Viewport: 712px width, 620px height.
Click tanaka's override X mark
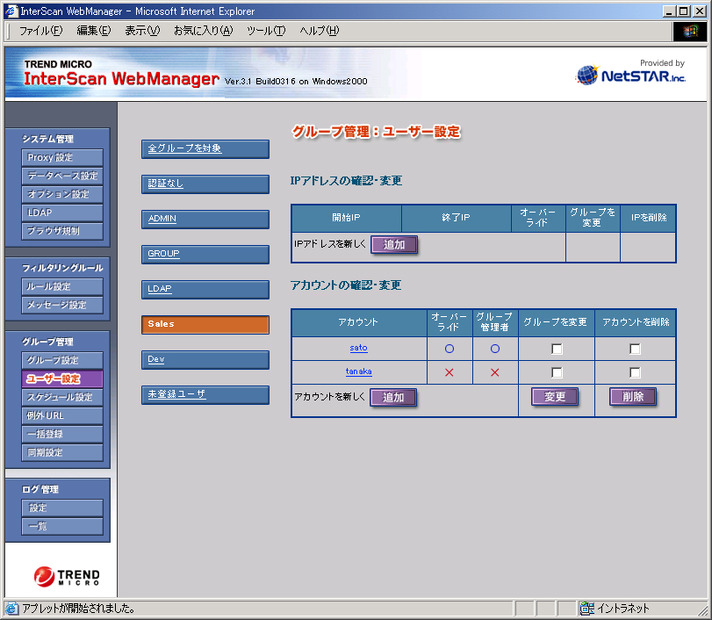(449, 372)
